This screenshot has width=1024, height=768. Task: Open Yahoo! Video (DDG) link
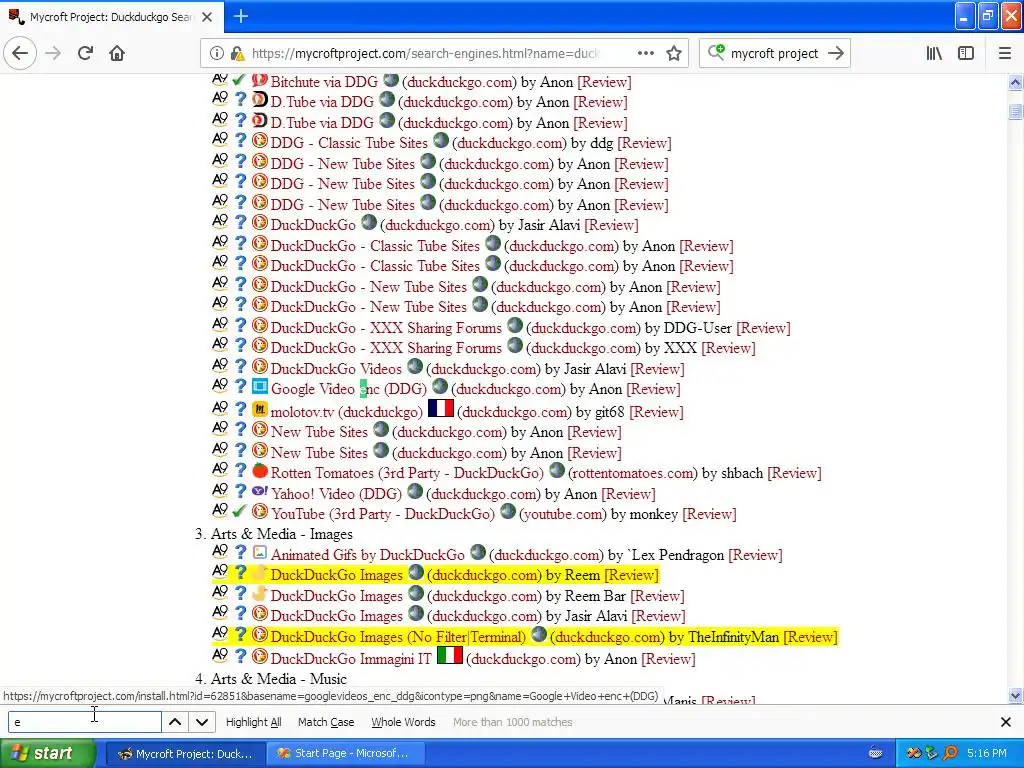tap(336, 494)
